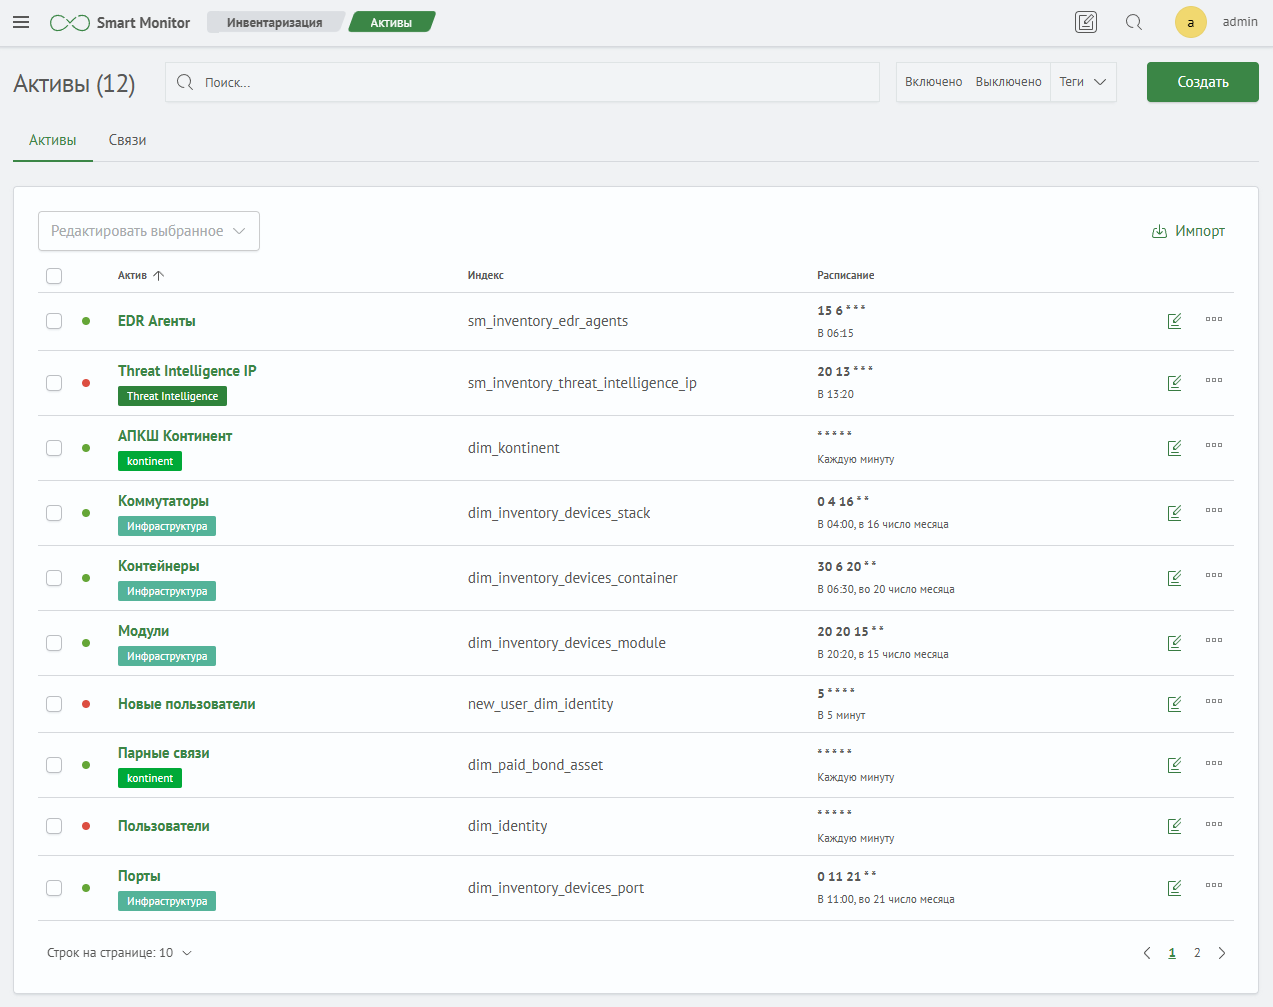Check the Threat Intelligence IP row checkbox
Image resolution: width=1273 pixels, height=1007 pixels.
click(x=54, y=383)
